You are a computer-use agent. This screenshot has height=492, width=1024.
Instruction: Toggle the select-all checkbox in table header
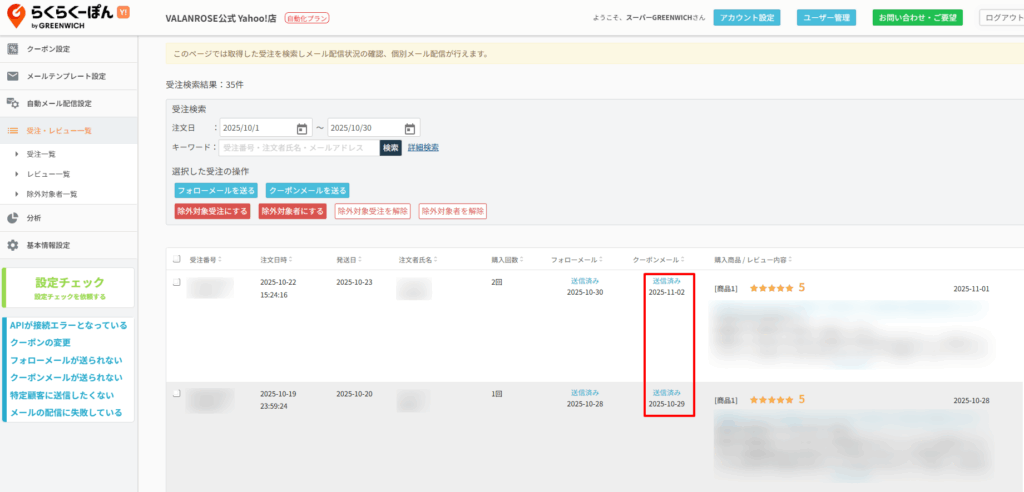coord(177,259)
